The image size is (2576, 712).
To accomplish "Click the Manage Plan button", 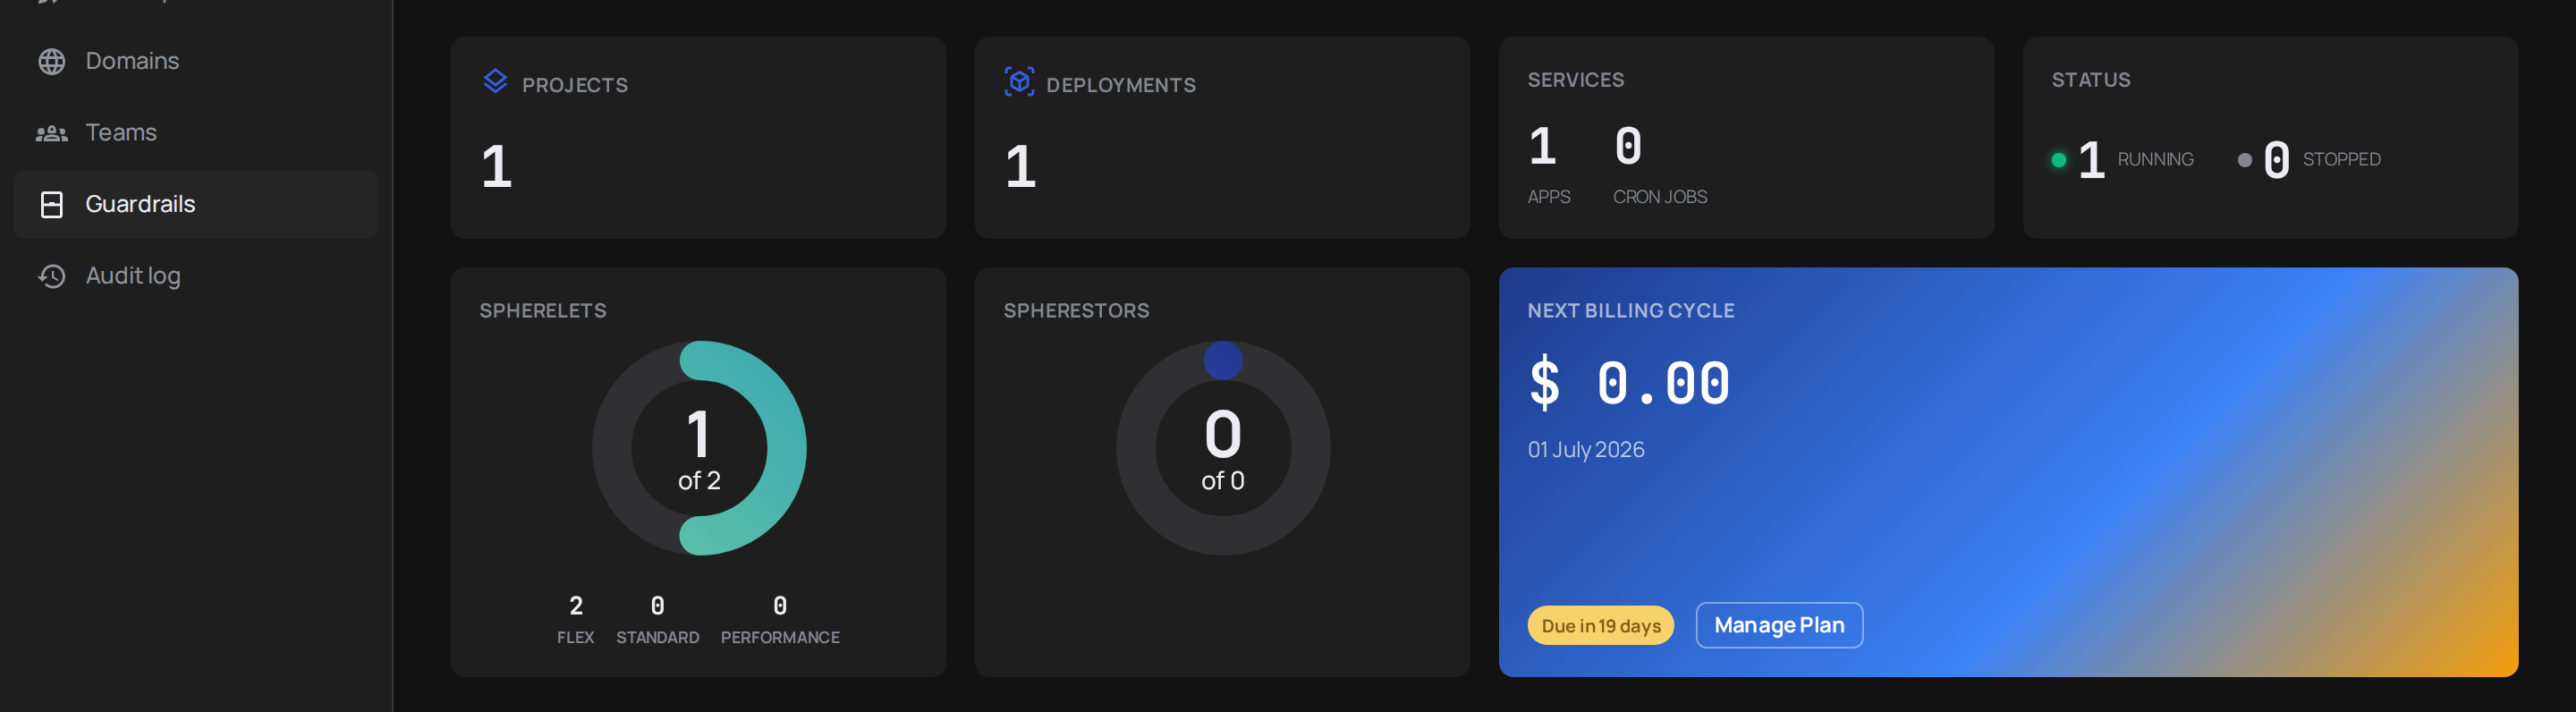I will click(x=1779, y=625).
